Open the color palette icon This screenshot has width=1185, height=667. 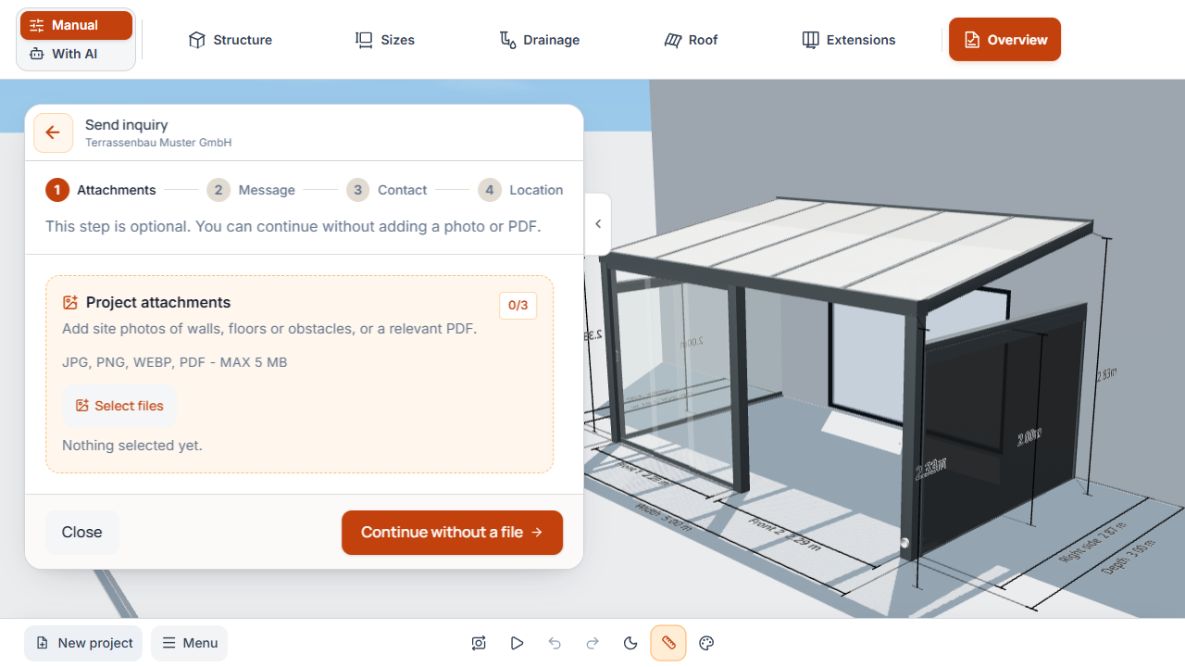coord(707,644)
